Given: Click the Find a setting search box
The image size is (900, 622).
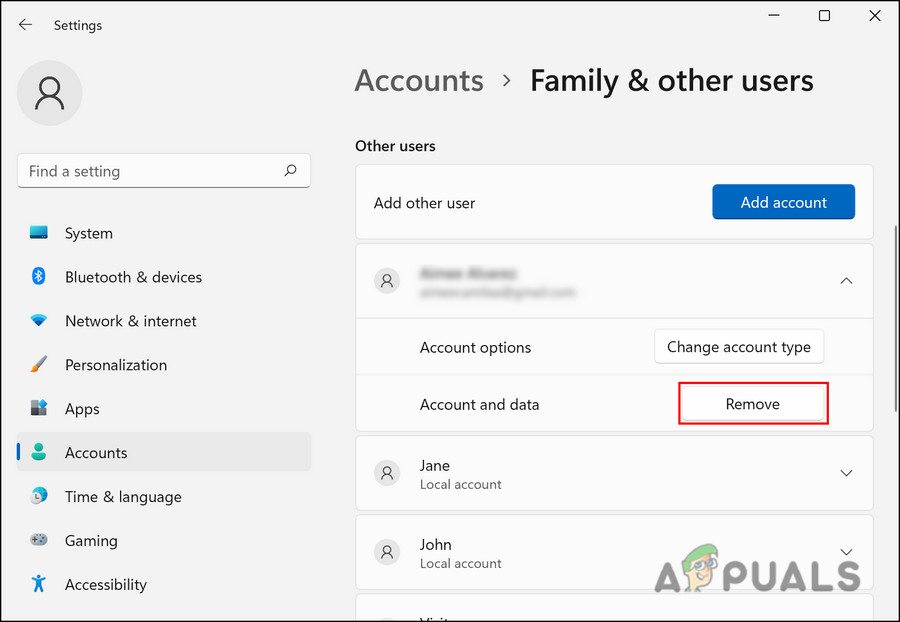Looking at the screenshot, I should [150, 171].
